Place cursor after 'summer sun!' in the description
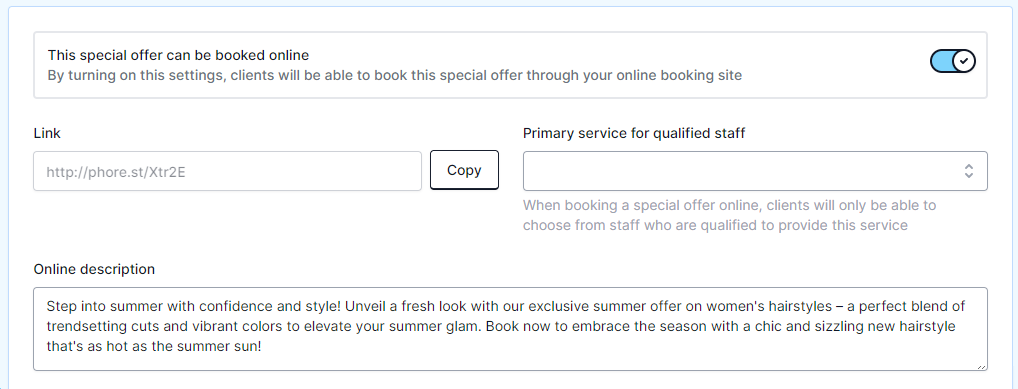The image size is (1018, 389). coord(264,347)
